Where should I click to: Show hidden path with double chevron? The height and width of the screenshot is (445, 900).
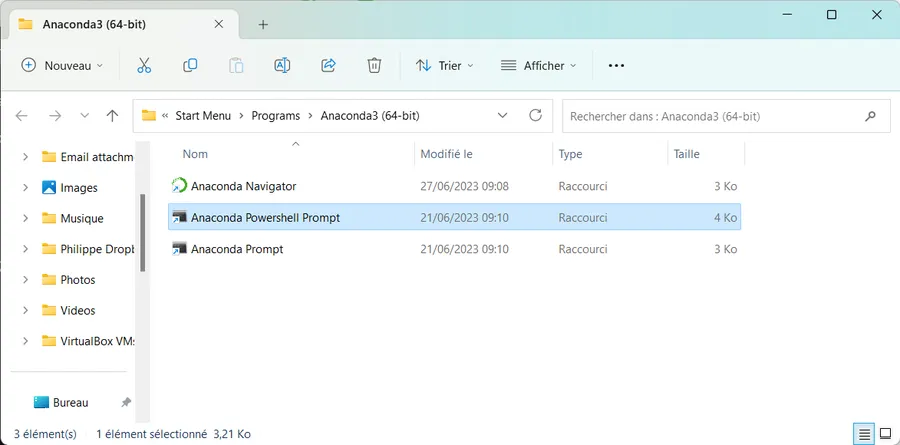click(165, 116)
